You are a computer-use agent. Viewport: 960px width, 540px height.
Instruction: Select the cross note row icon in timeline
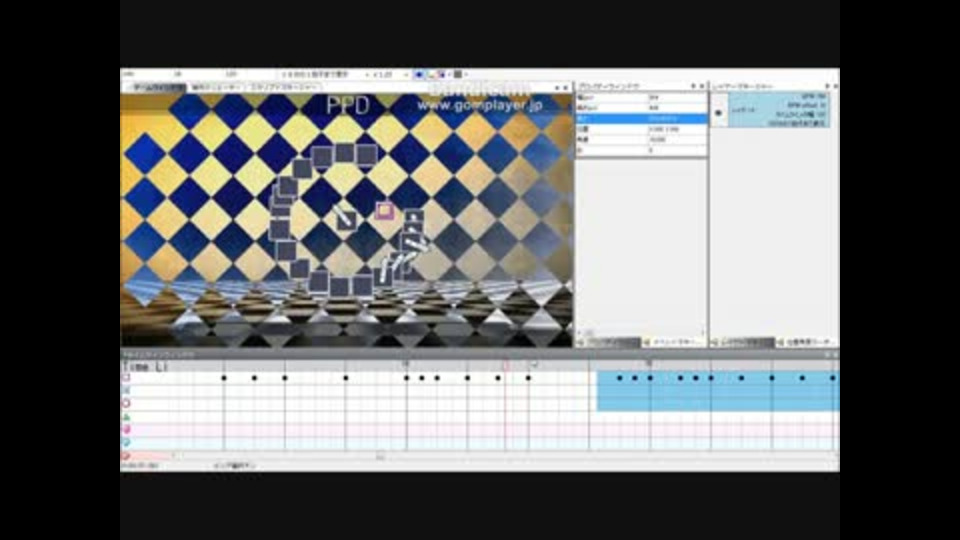(x=126, y=391)
